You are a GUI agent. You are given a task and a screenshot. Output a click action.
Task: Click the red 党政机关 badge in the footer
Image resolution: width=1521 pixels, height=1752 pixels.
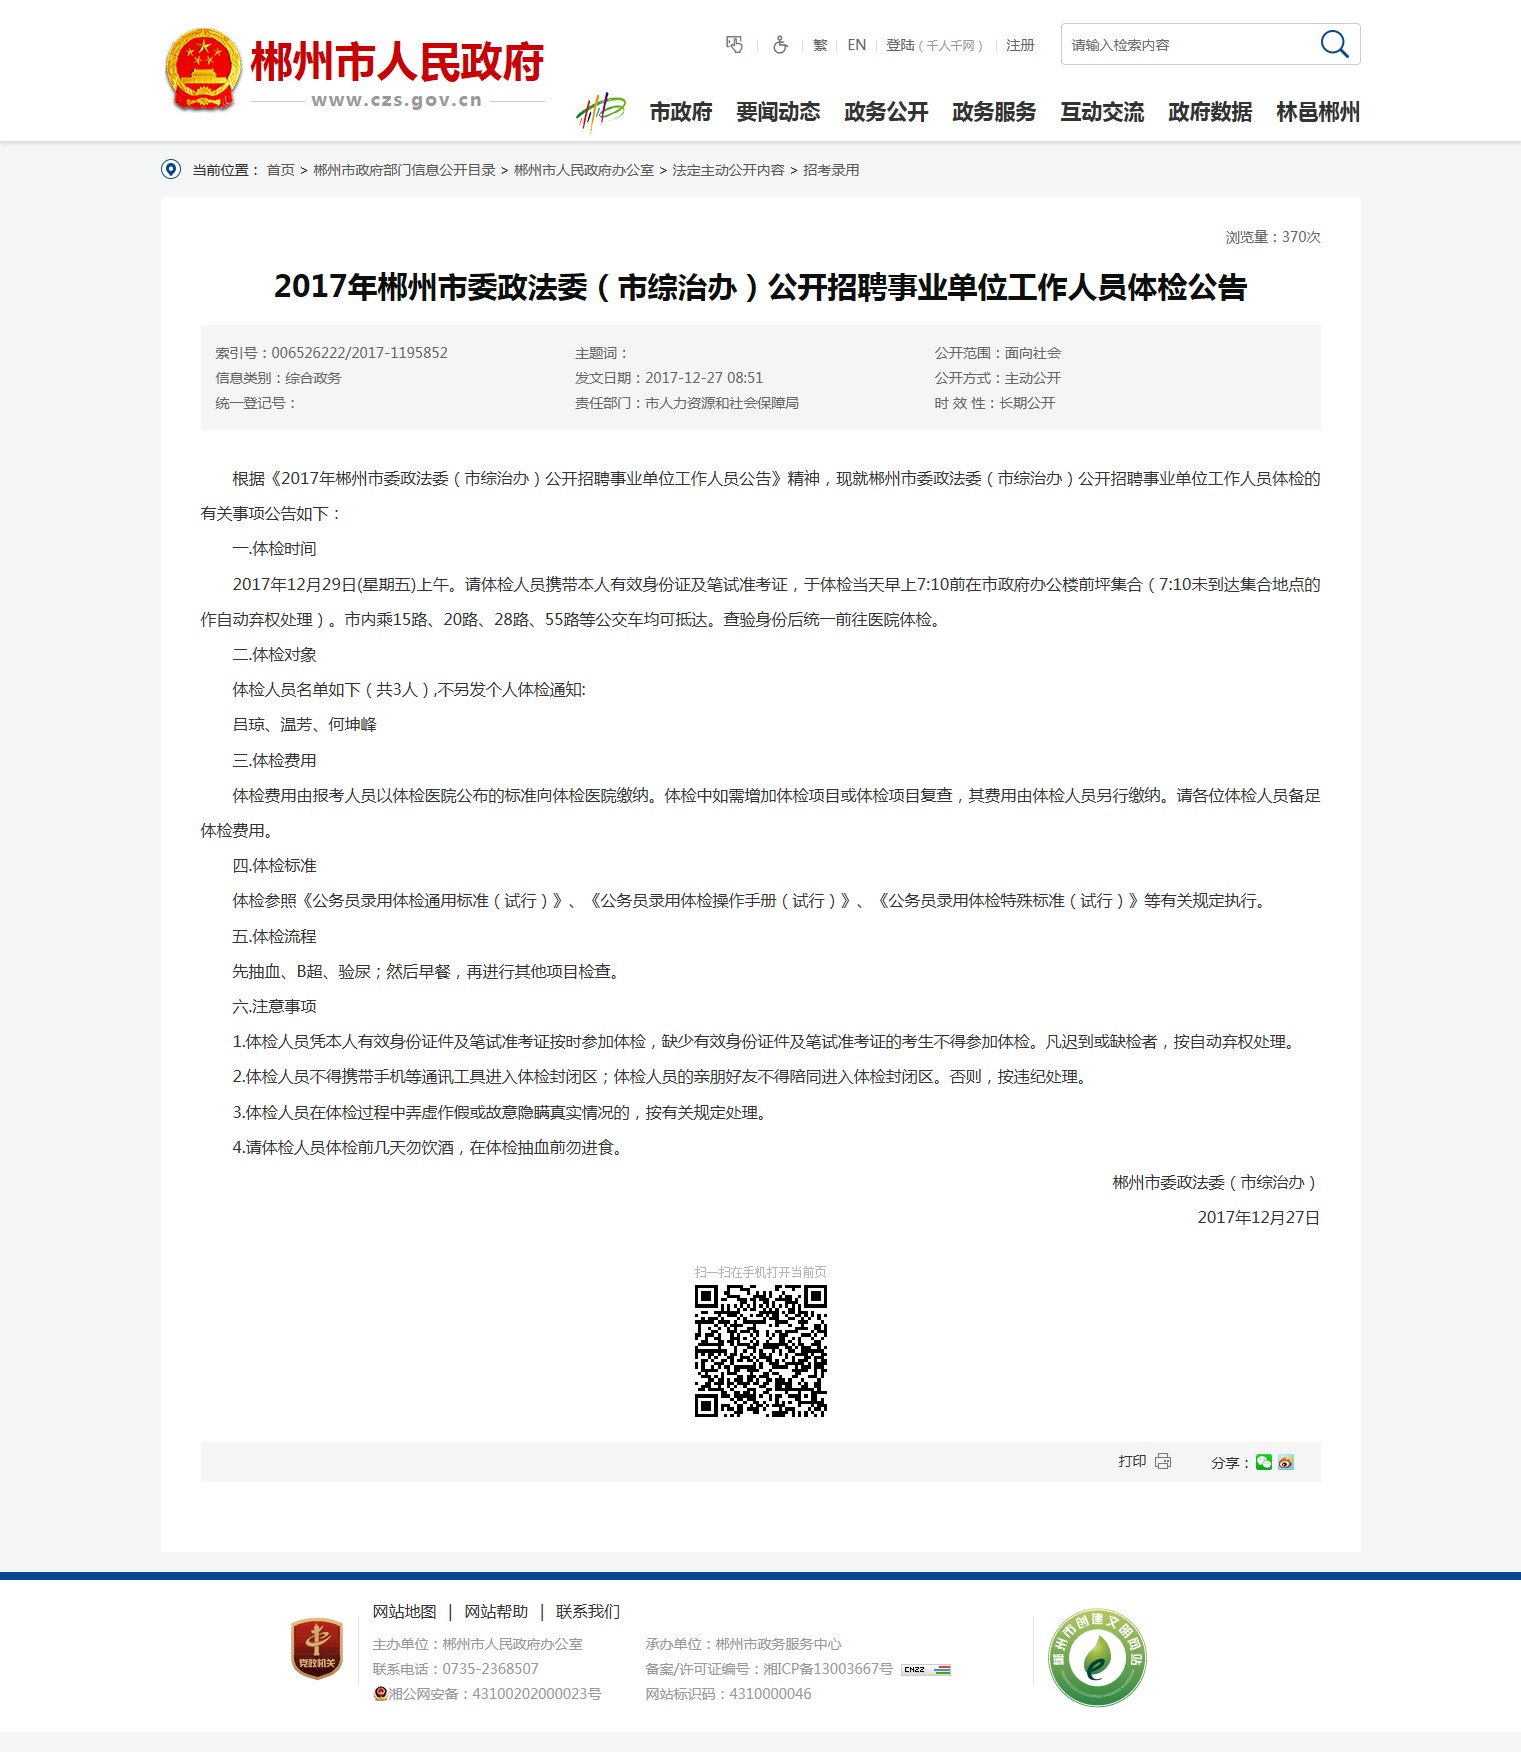[317, 1649]
